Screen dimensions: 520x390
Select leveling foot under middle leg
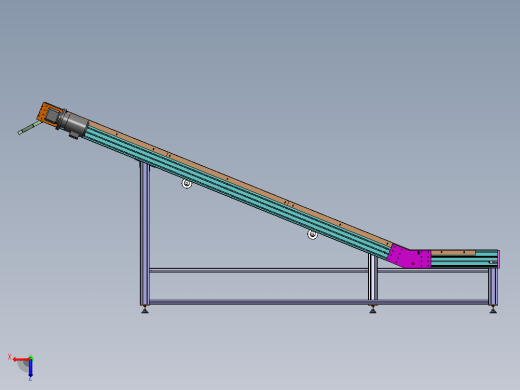[373, 310]
